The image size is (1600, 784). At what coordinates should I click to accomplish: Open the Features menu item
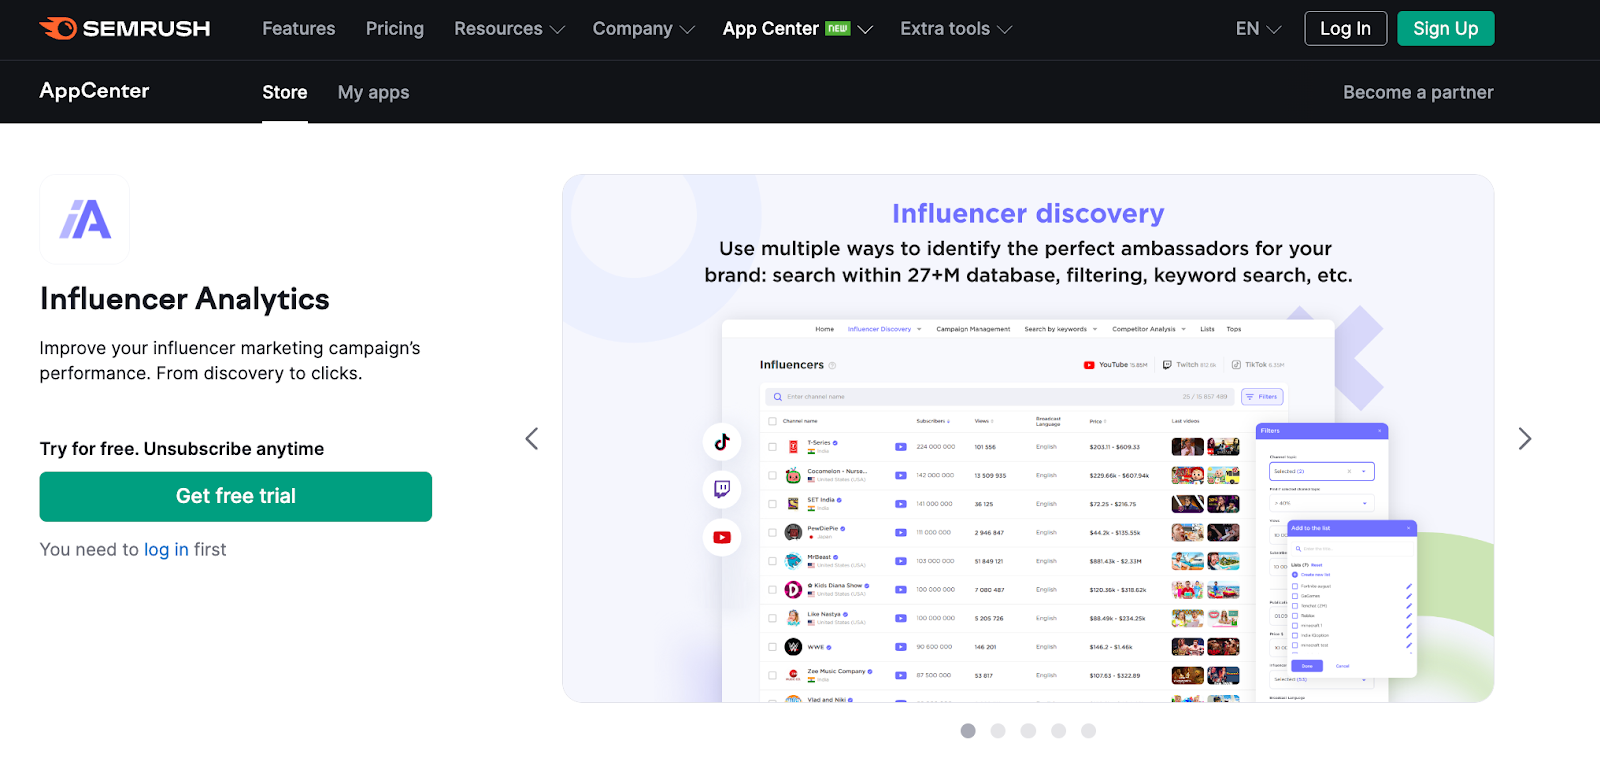[x=299, y=29]
